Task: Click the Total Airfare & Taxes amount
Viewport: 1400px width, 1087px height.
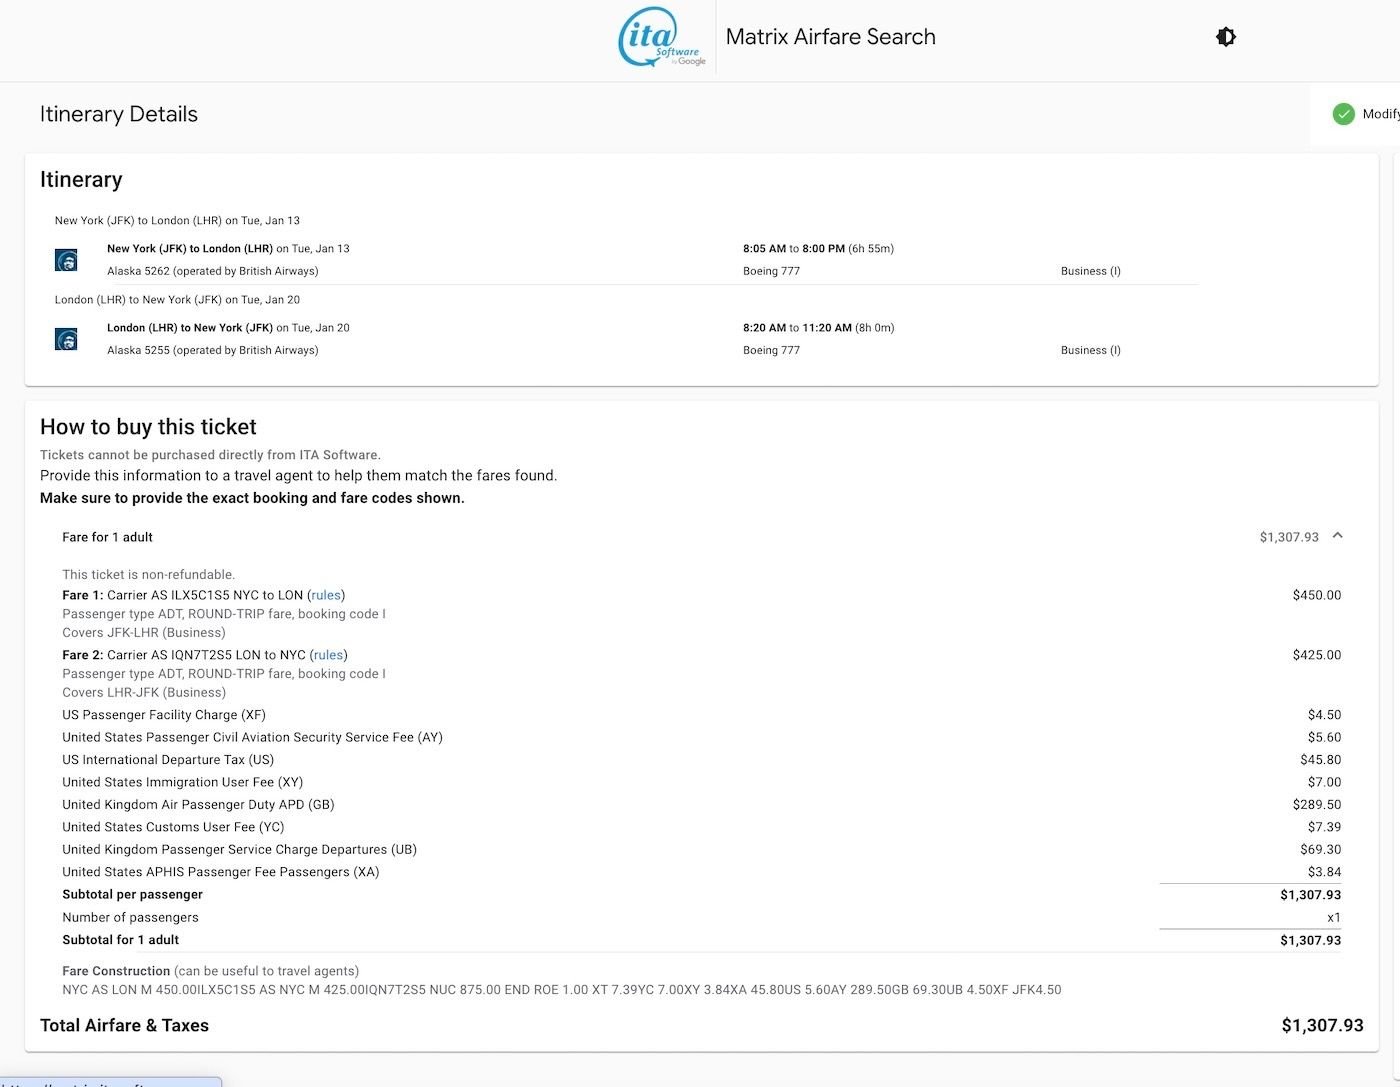Action: (x=1322, y=1025)
